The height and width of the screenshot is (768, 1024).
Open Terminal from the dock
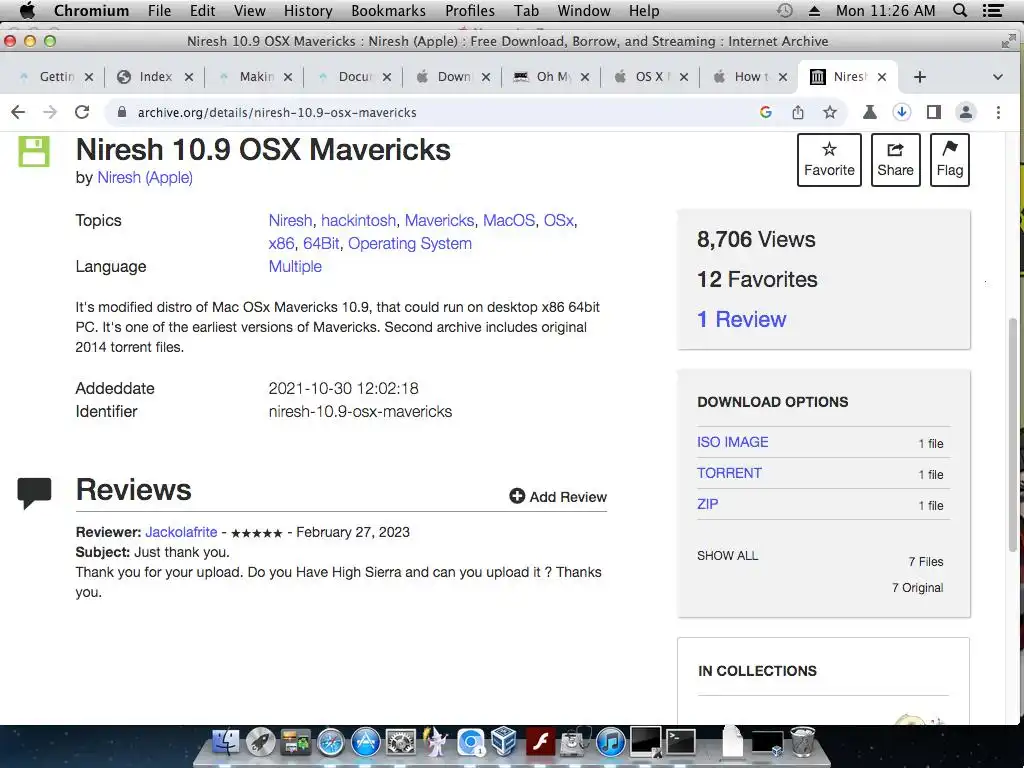click(x=680, y=743)
